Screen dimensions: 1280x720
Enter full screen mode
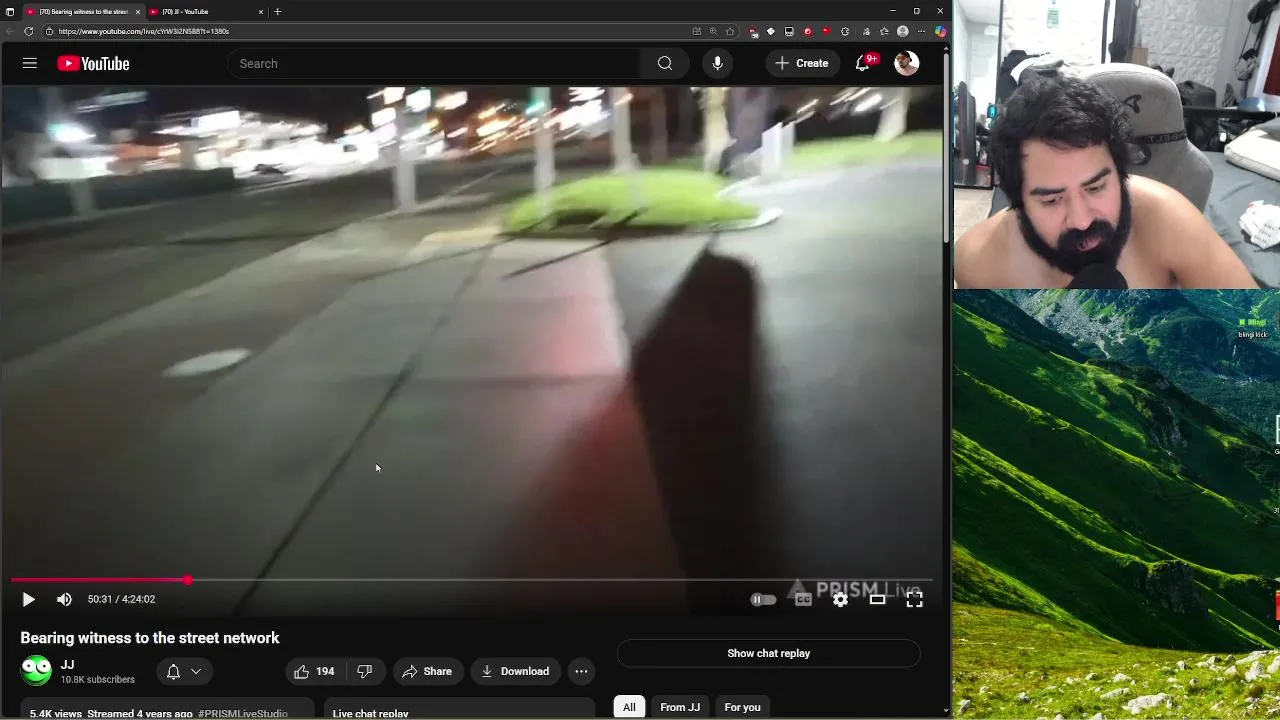pyautogui.click(x=914, y=599)
